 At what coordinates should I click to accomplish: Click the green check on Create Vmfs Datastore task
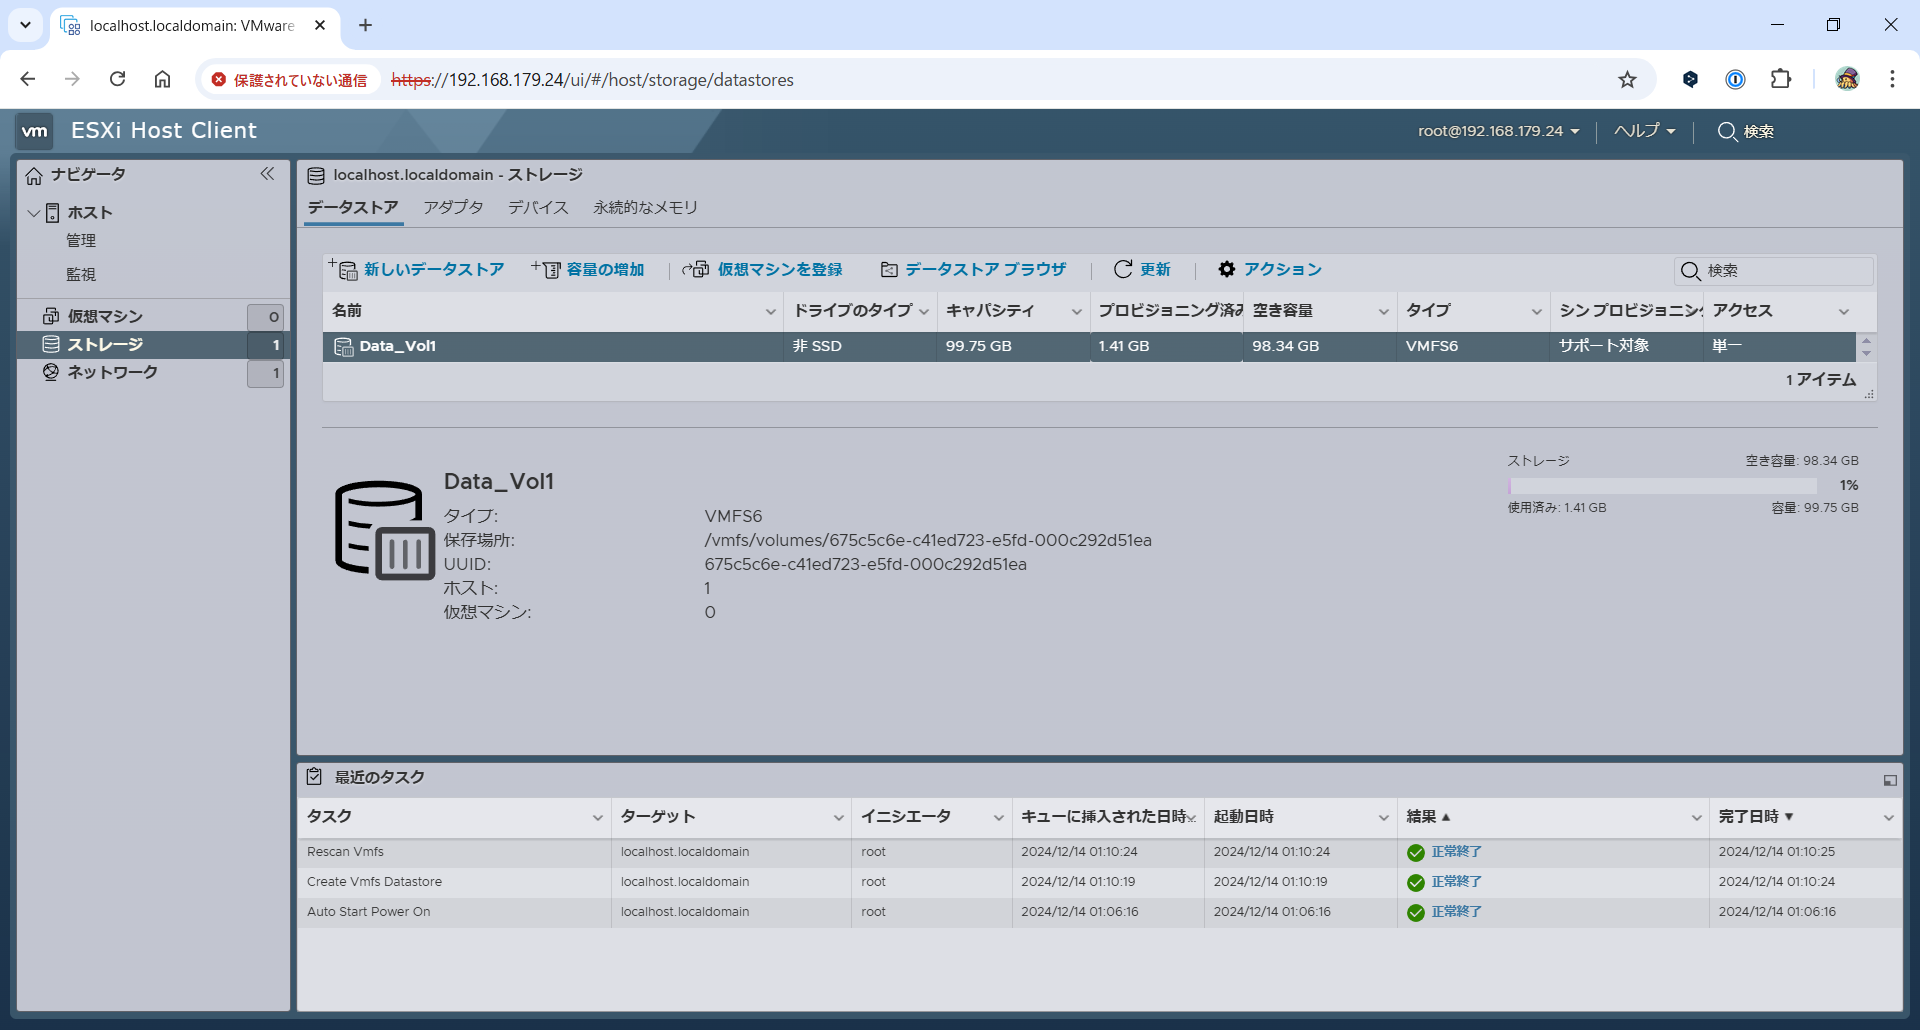[1416, 883]
